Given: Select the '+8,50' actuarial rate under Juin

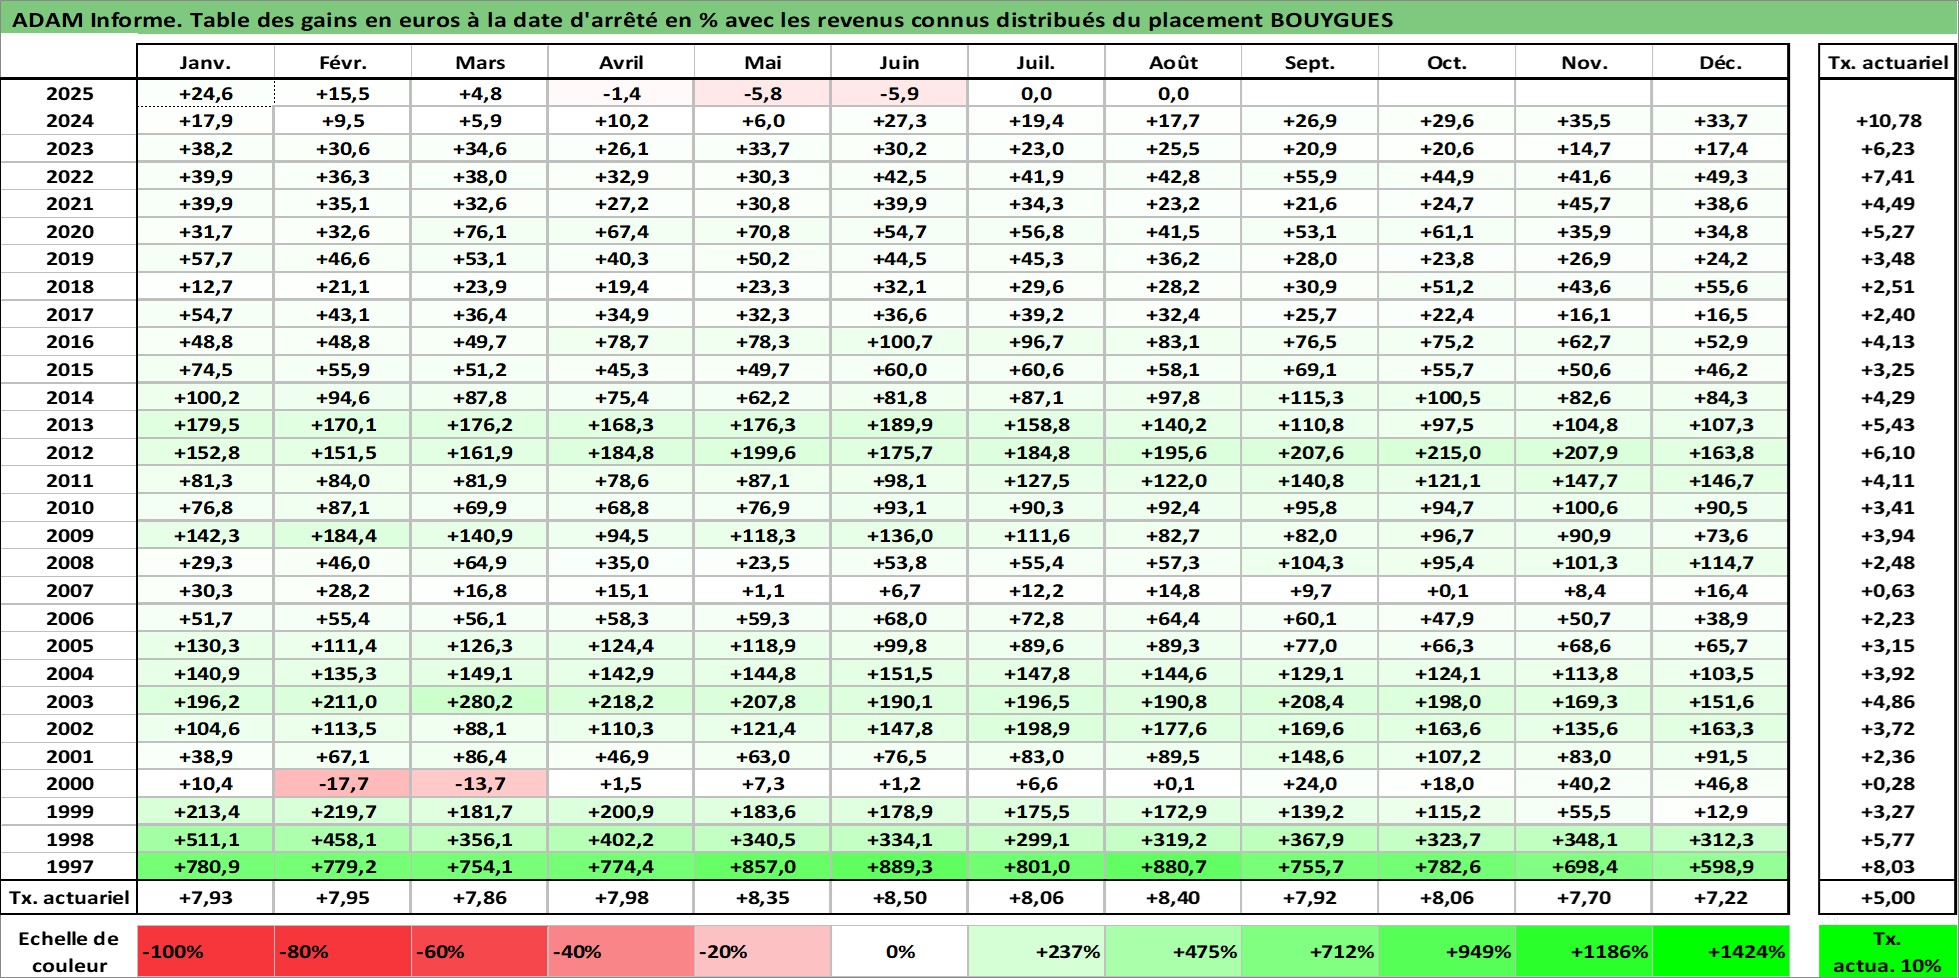Looking at the screenshot, I should click(x=900, y=897).
